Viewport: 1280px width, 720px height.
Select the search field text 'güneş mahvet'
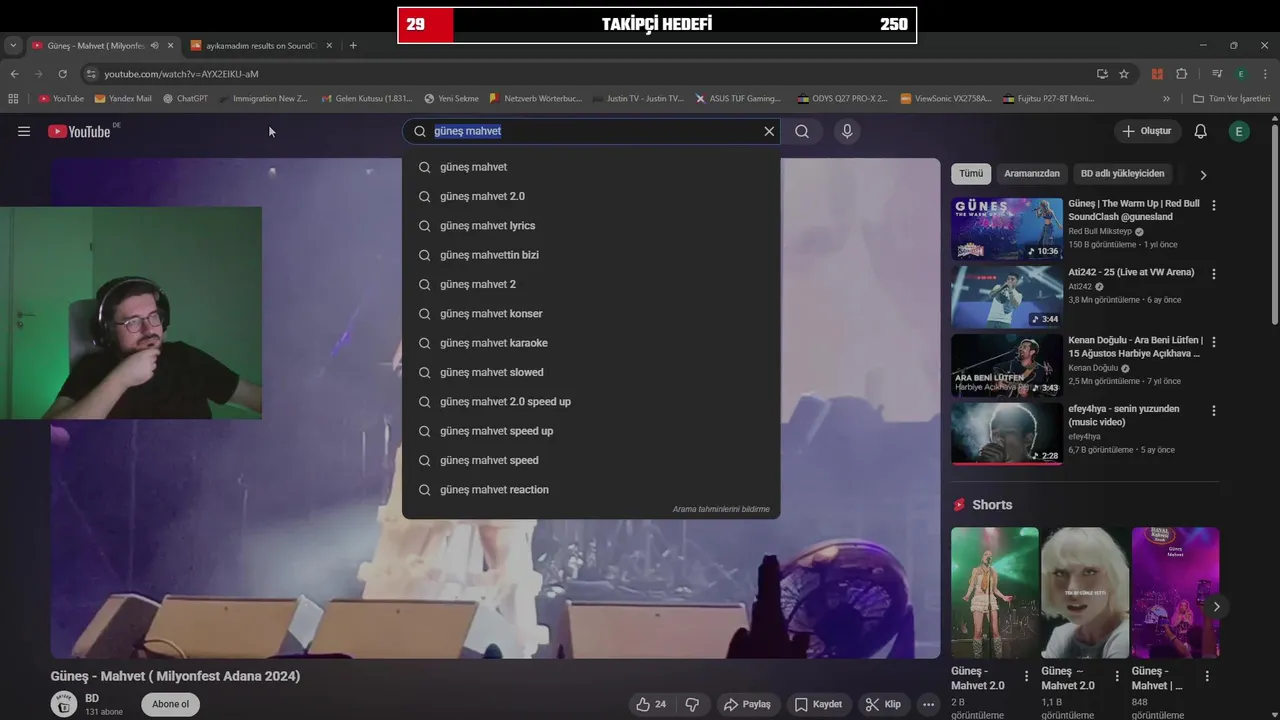click(x=467, y=131)
